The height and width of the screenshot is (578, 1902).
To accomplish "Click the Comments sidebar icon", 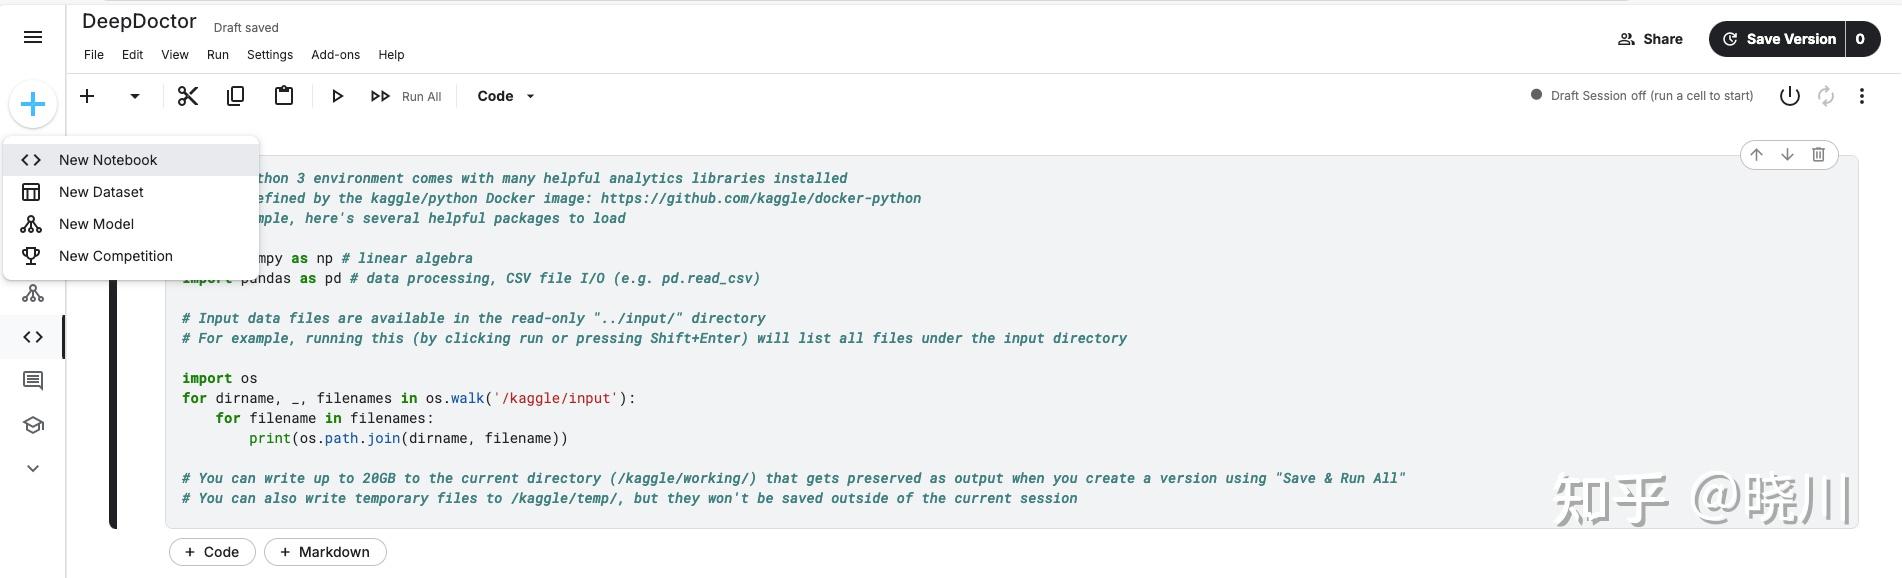I will pos(33,380).
